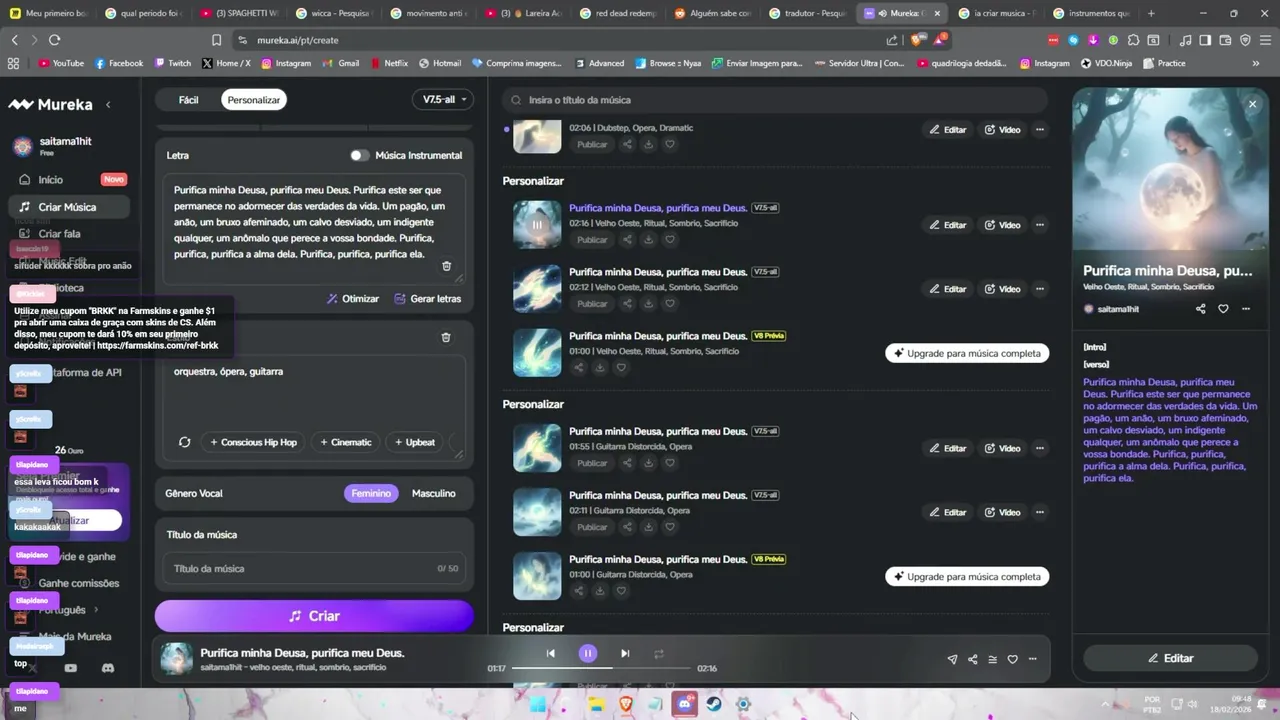Open Mureka YouTube link in sidebar

pyautogui.click(x=70, y=668)
